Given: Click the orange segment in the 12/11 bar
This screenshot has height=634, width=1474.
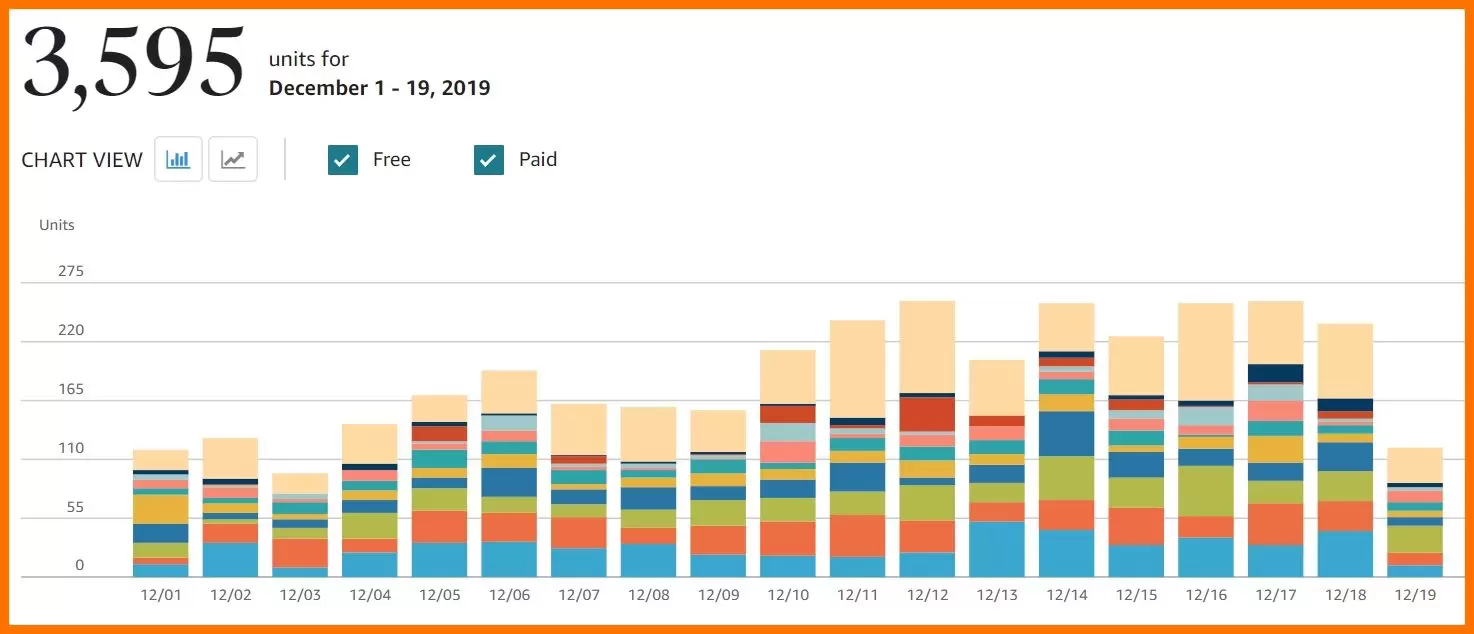Looking at the screenshot, I should click(858, 536).
